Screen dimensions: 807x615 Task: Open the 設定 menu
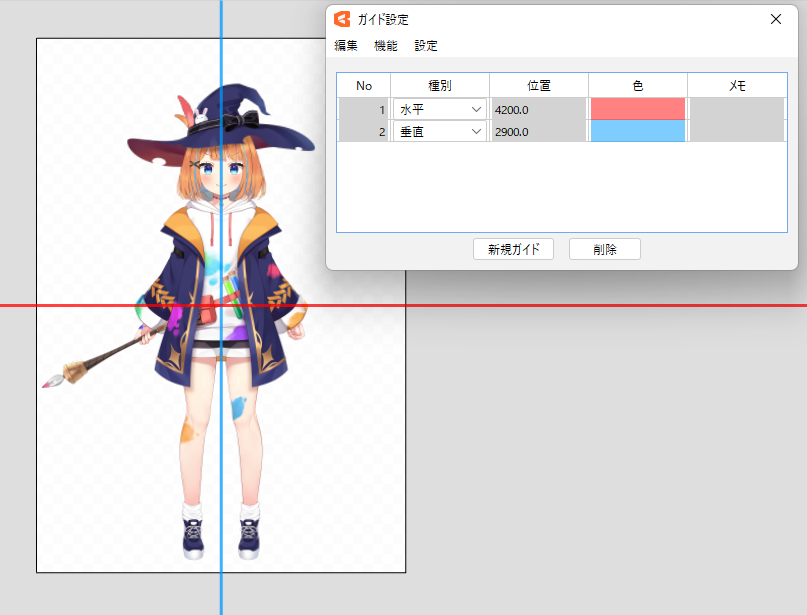coord(426,46)
